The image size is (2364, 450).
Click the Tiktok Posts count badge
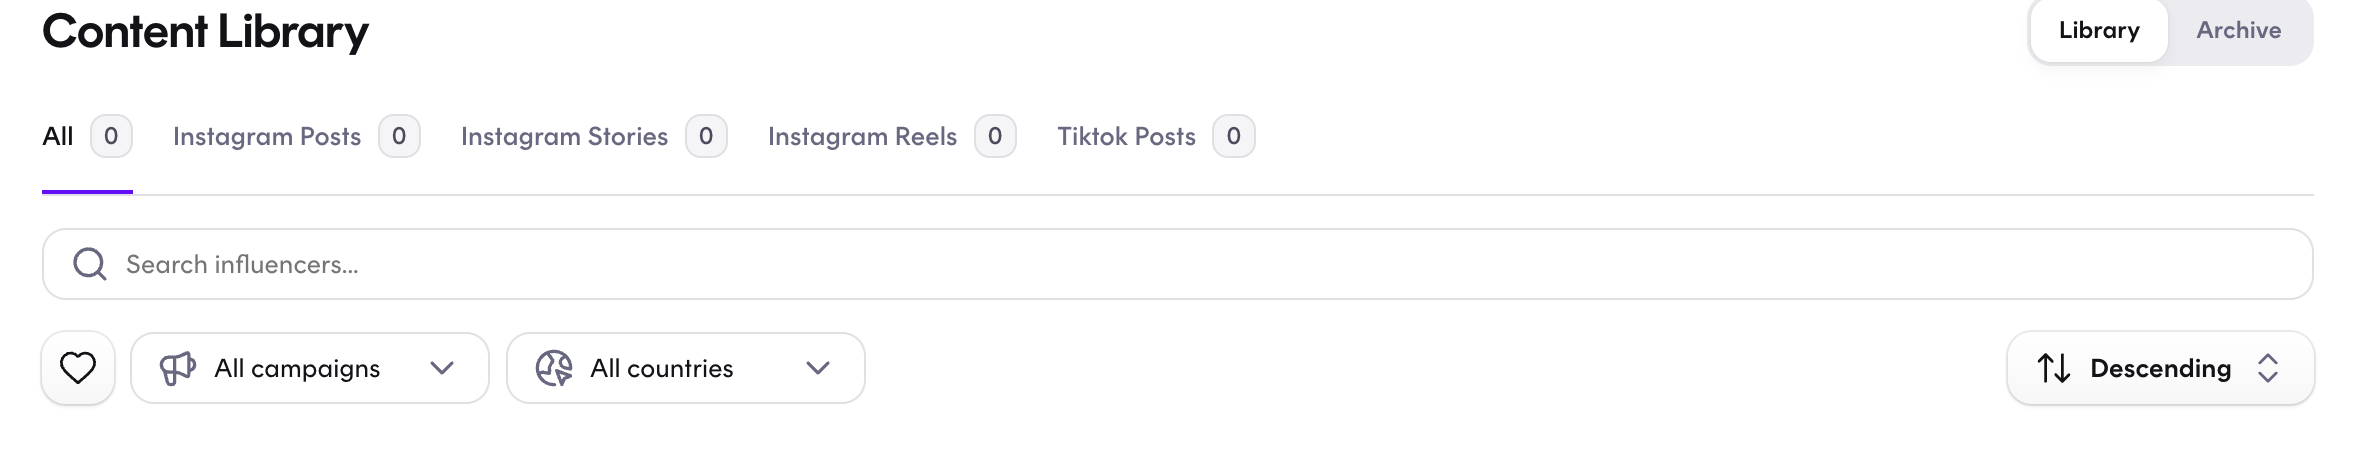point(1234,136)
